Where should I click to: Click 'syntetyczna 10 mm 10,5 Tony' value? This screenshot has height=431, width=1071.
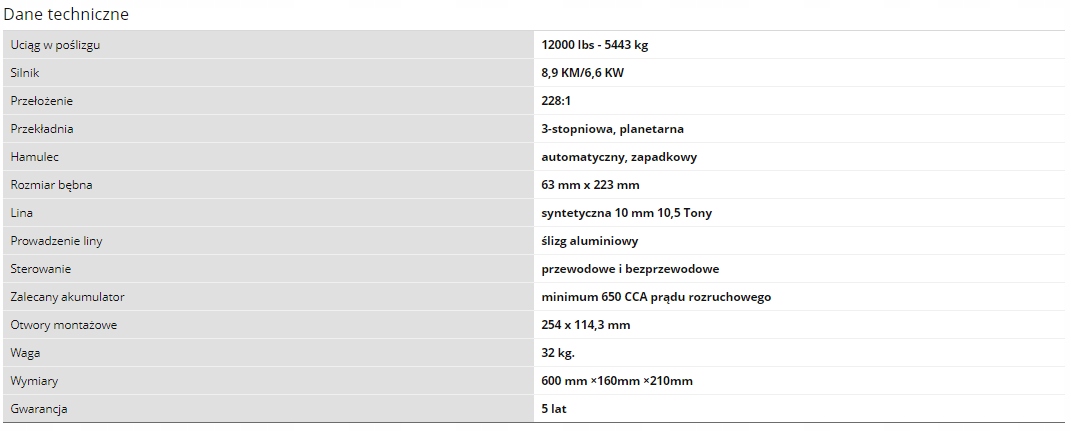coord(626,213)
